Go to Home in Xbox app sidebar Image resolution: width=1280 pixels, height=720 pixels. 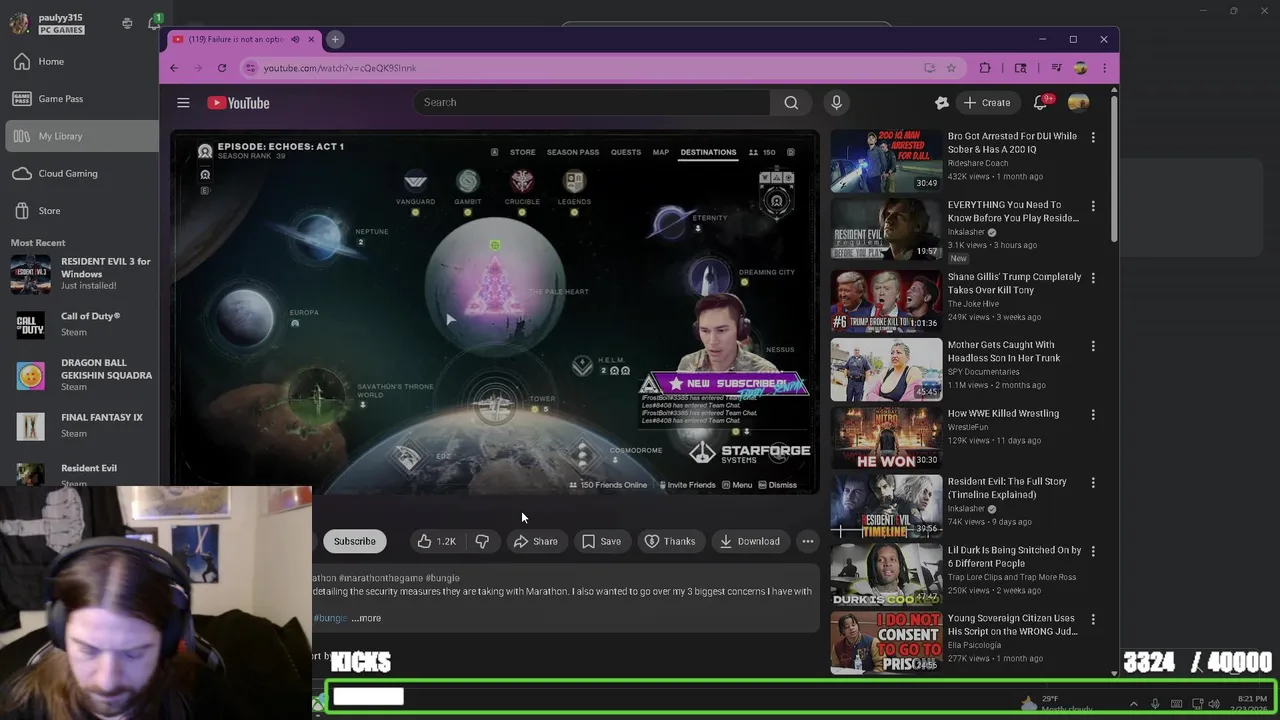(80, 61)
